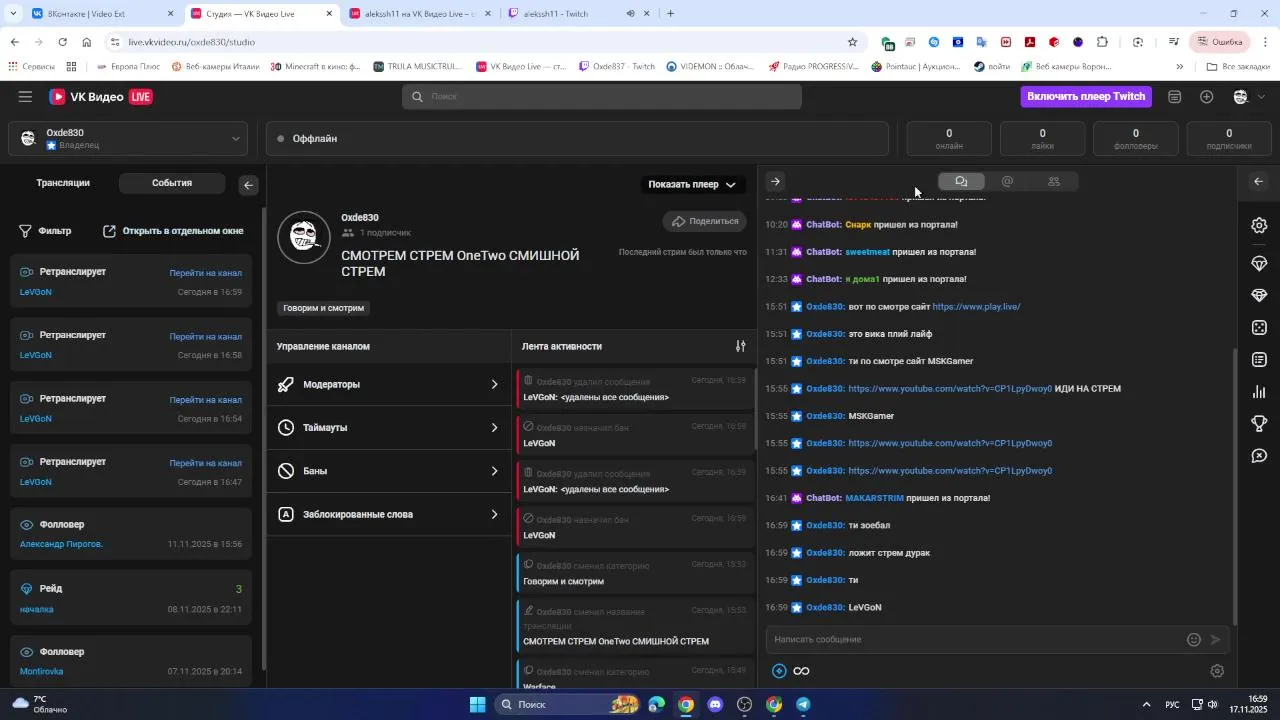The height and width of the screenshot is (720, 1280).
Task: Collapse the chat panel with the right arrow
Action: coord(775,181)
